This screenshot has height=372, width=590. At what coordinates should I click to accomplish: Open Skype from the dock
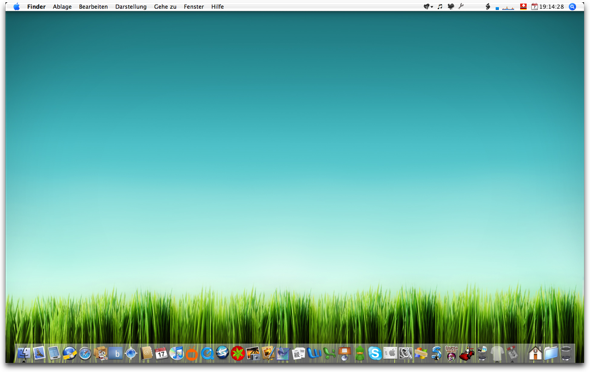click(x=375, y=354)
